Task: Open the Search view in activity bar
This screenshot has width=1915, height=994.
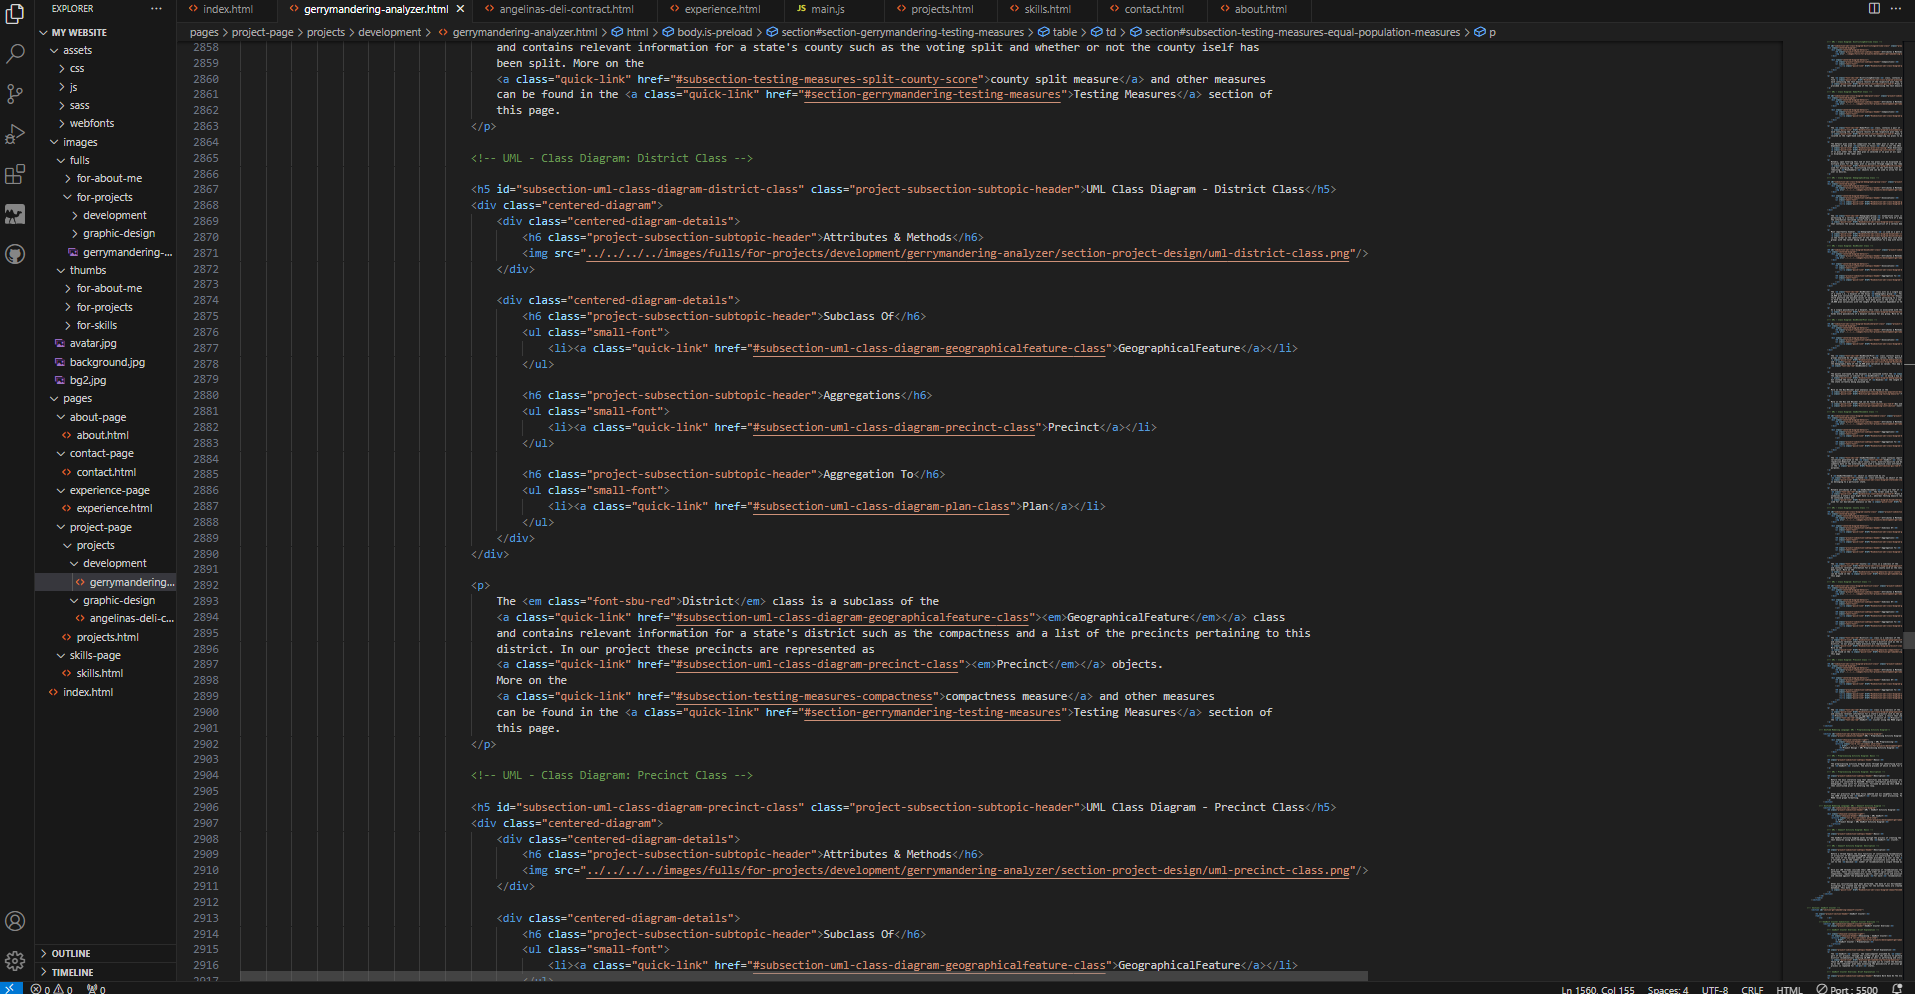Action: coord(15,54)
